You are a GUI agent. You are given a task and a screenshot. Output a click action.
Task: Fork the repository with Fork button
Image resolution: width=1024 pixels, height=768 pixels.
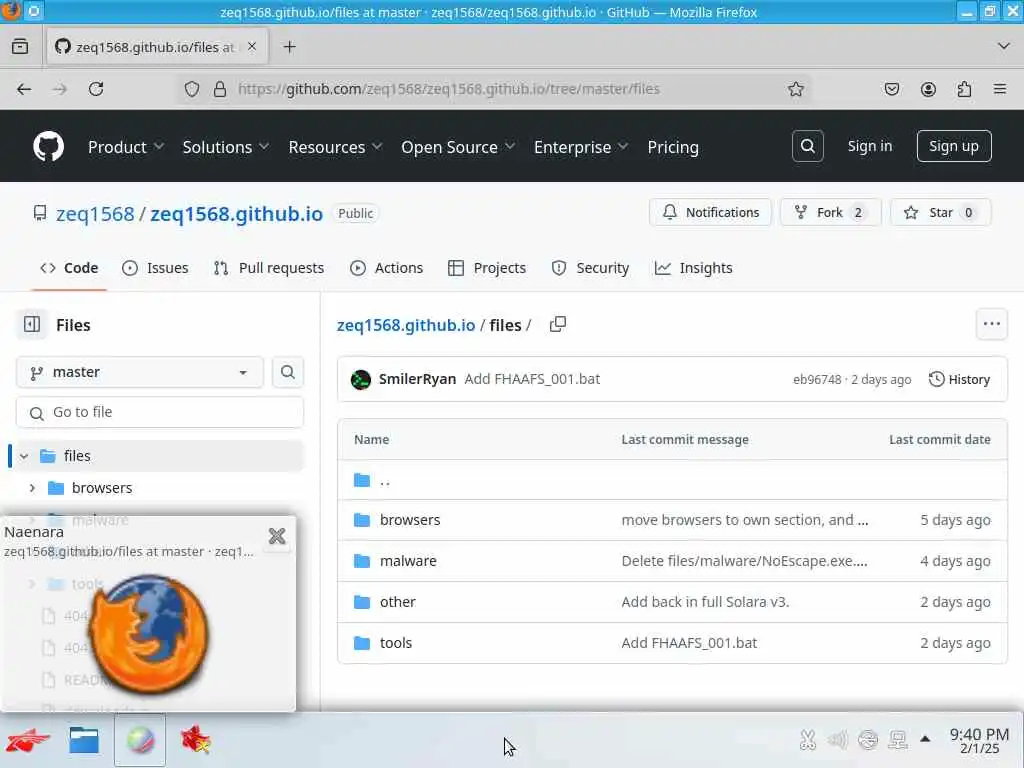830,212
